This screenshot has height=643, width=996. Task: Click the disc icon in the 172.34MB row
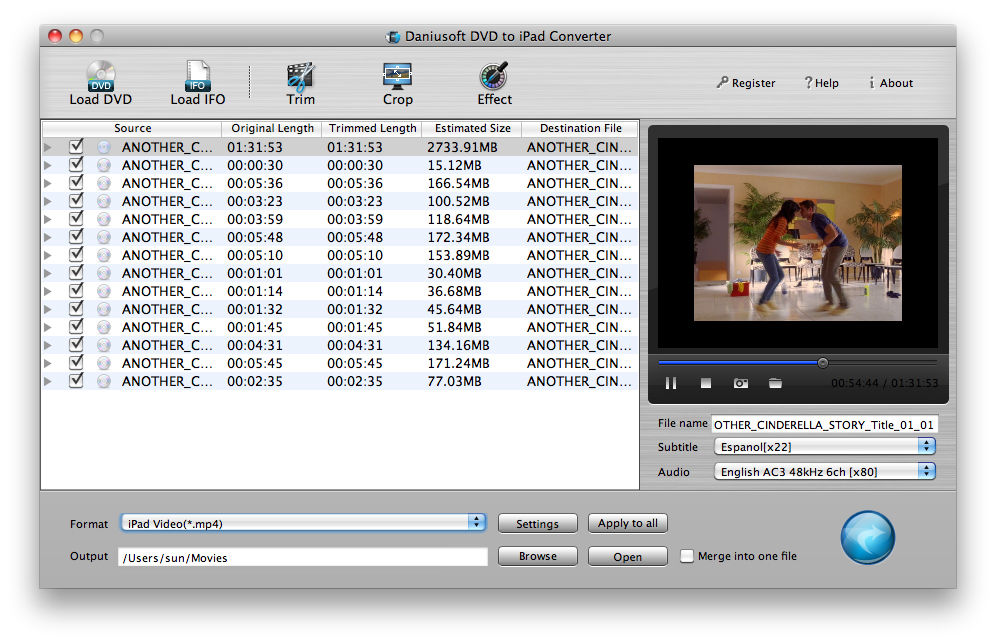click(x=104, y=237)
